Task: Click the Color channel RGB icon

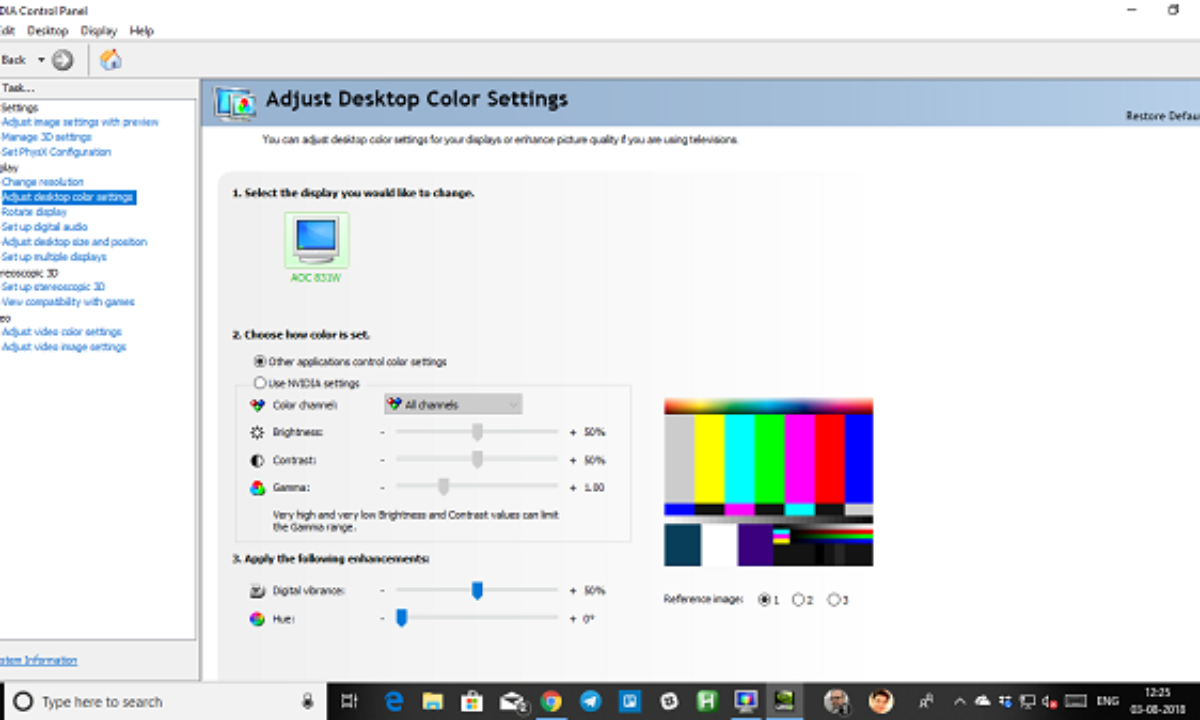Action: point(257,405)
